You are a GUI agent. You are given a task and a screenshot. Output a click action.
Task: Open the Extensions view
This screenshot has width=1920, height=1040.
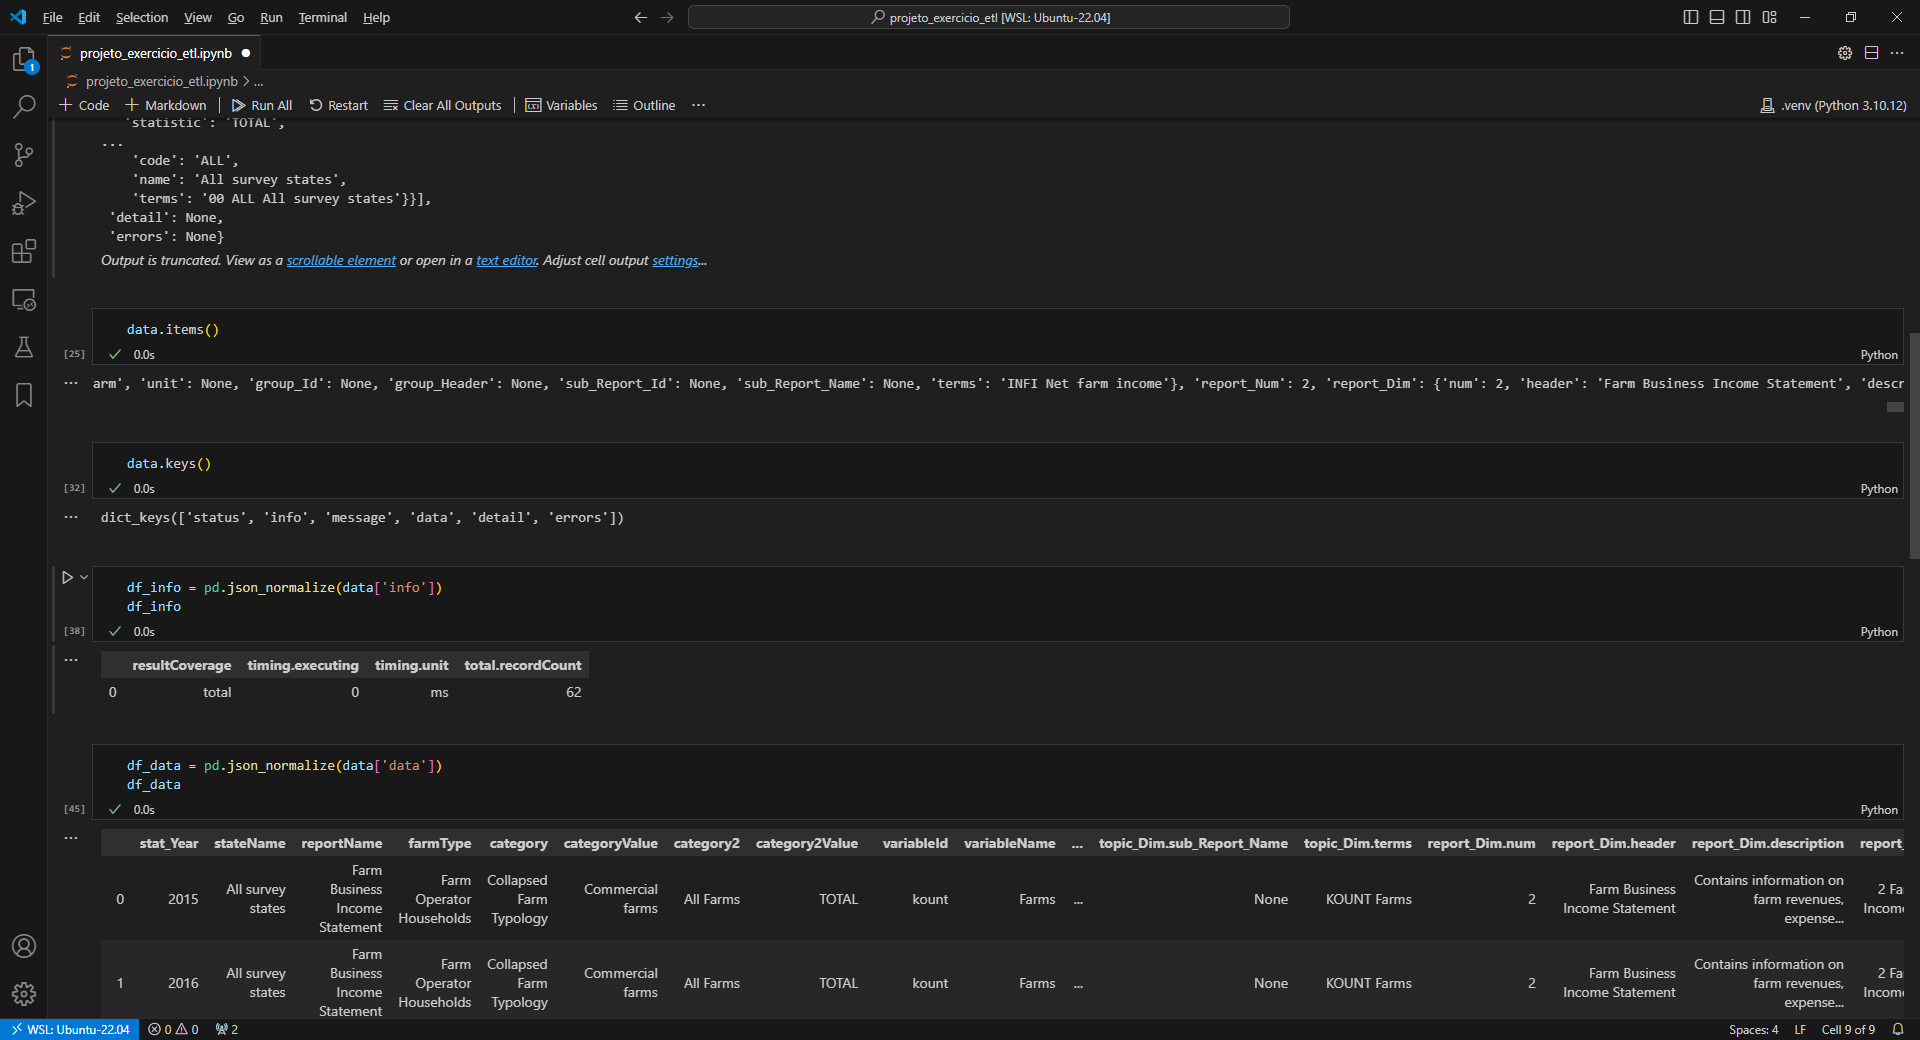24,251
